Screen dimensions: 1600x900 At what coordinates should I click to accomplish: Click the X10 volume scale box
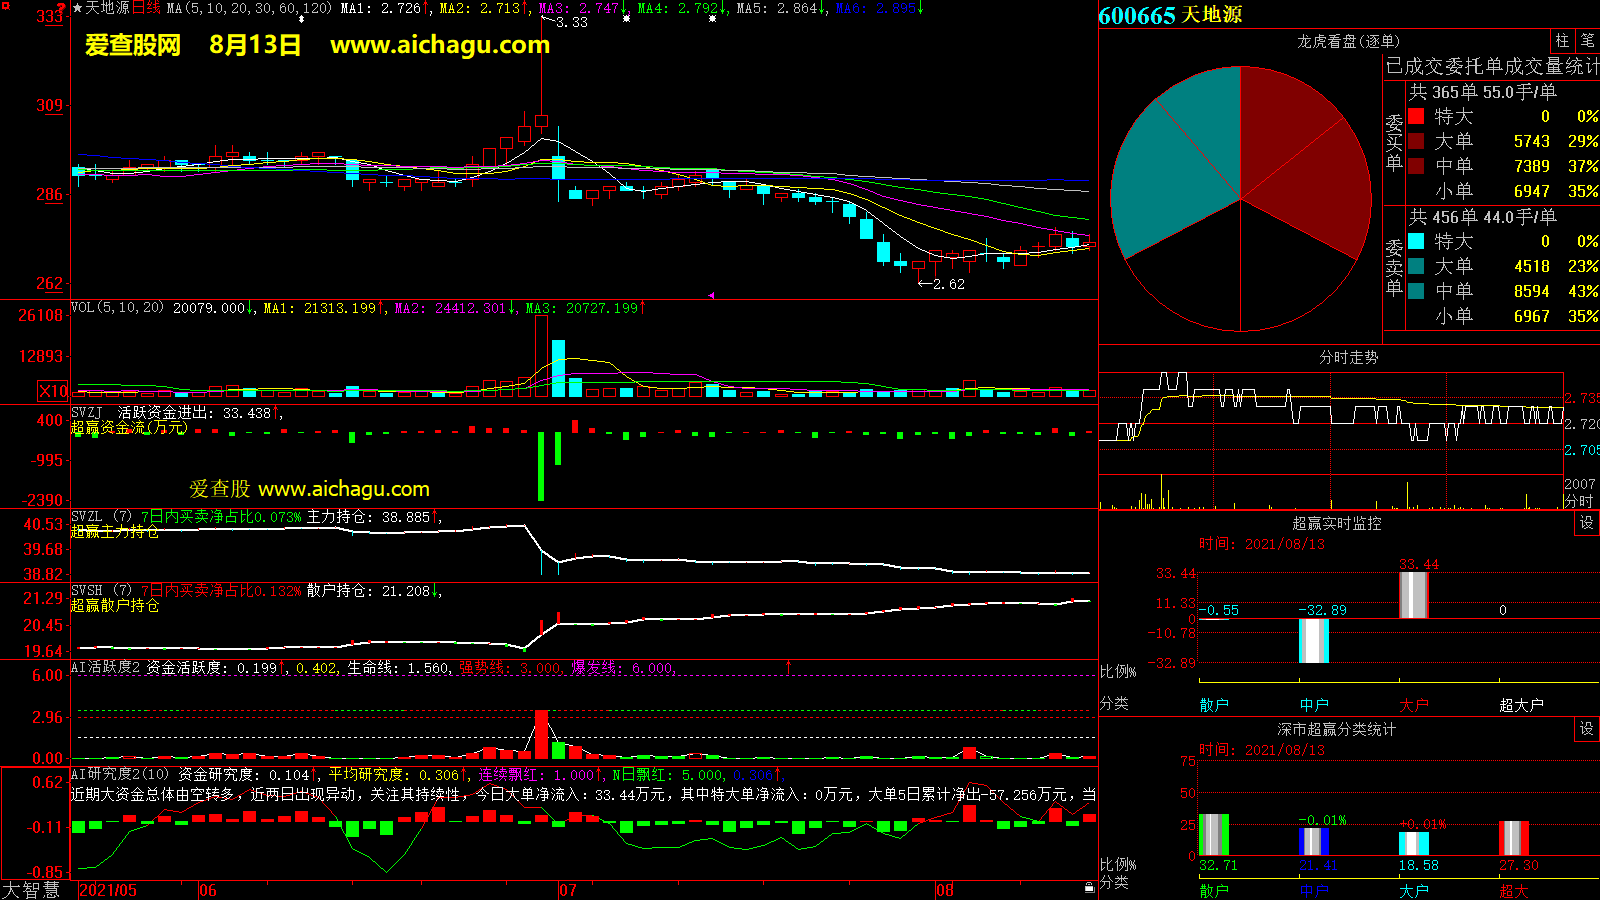[x=53, y=391]
